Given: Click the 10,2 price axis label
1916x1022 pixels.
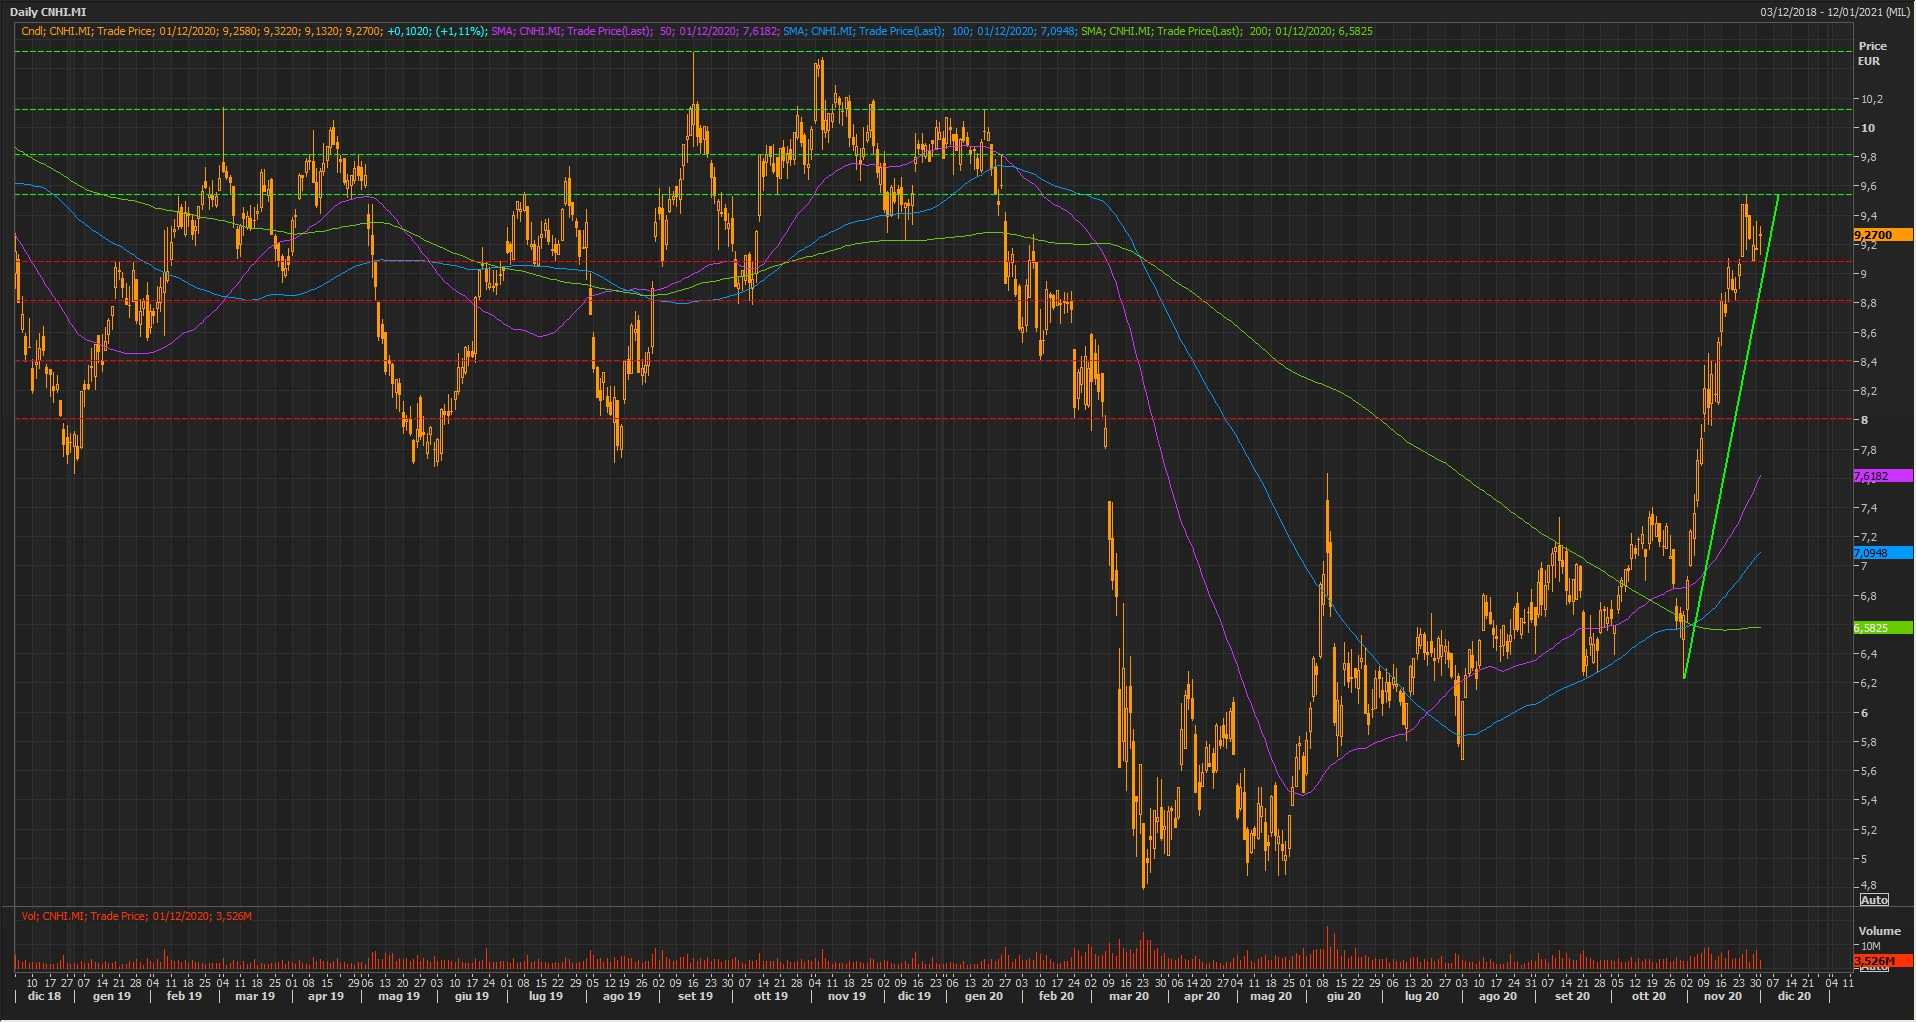Looking at the screenshot, I should click(1871, 99).
